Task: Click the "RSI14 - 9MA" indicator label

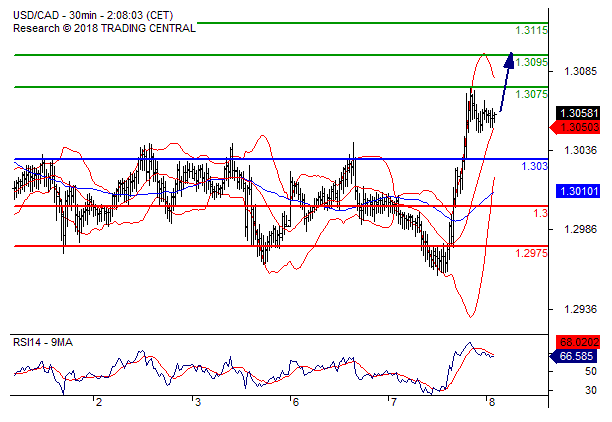Action: tap(43, 342)
